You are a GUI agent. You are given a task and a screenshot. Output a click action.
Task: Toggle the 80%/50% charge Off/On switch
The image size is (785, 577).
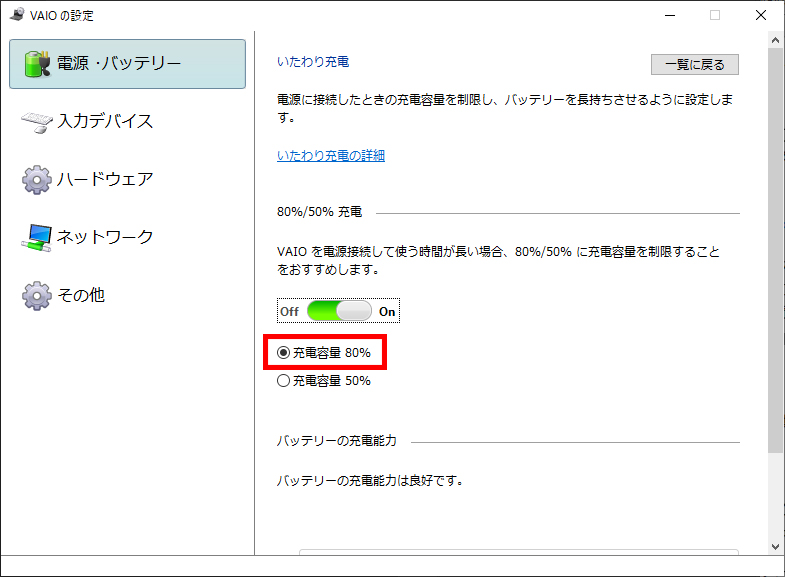pyautogui.click(x=339, y=311)
